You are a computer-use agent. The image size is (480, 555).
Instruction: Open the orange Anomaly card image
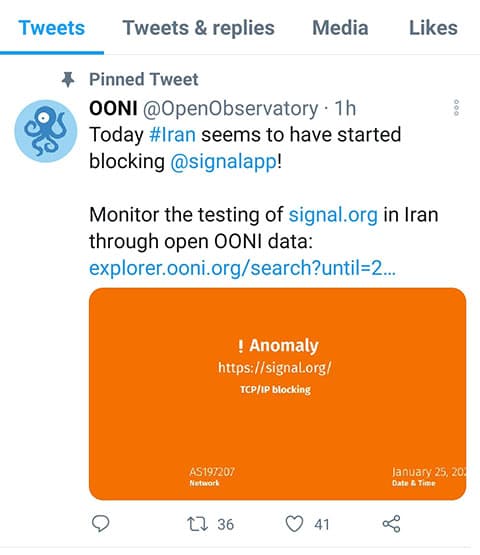278,394
